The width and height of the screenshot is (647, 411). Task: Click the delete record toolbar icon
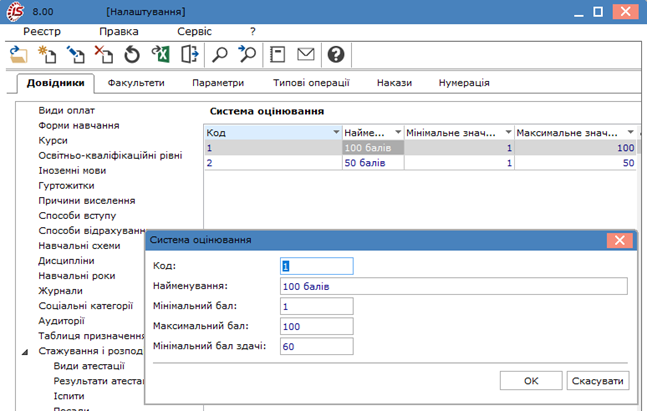click(x=104, y=54)
